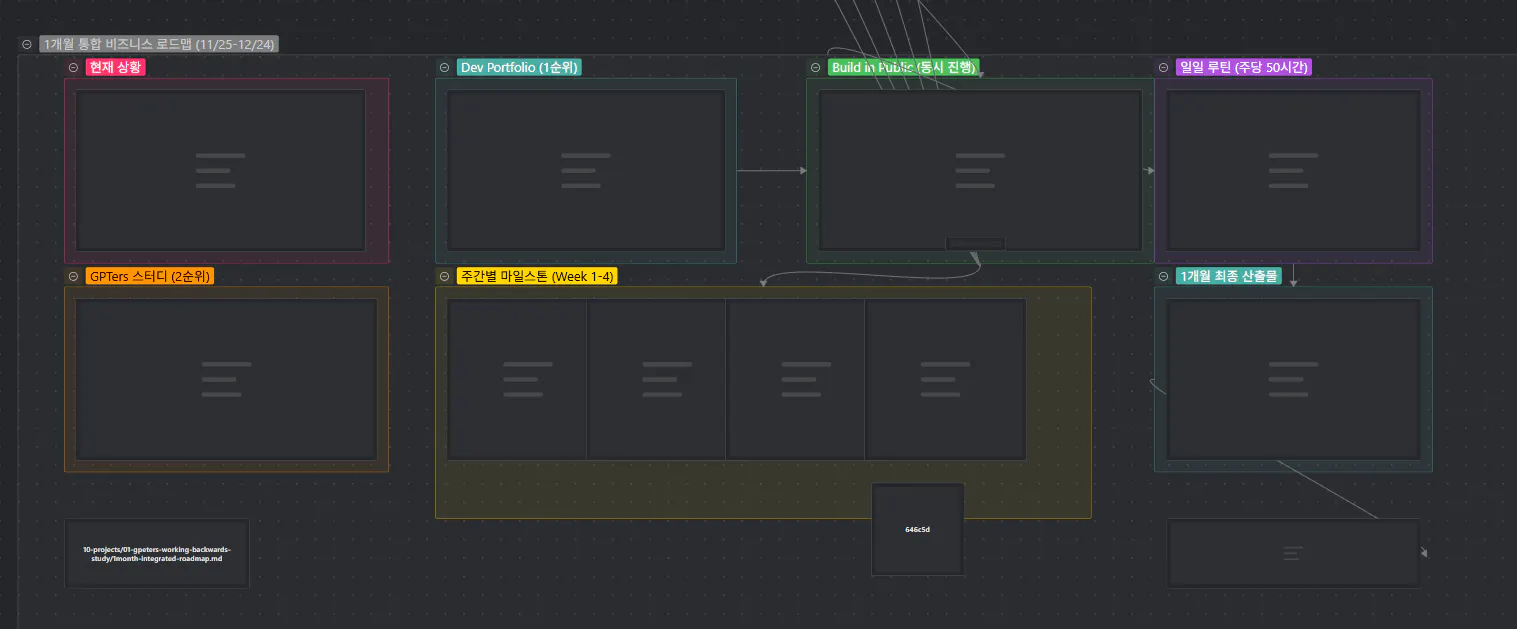This screenshot has width=1517, height=629.
Task: Select the 1개월 최종 산출물 label
Action: click(1229, 276)
